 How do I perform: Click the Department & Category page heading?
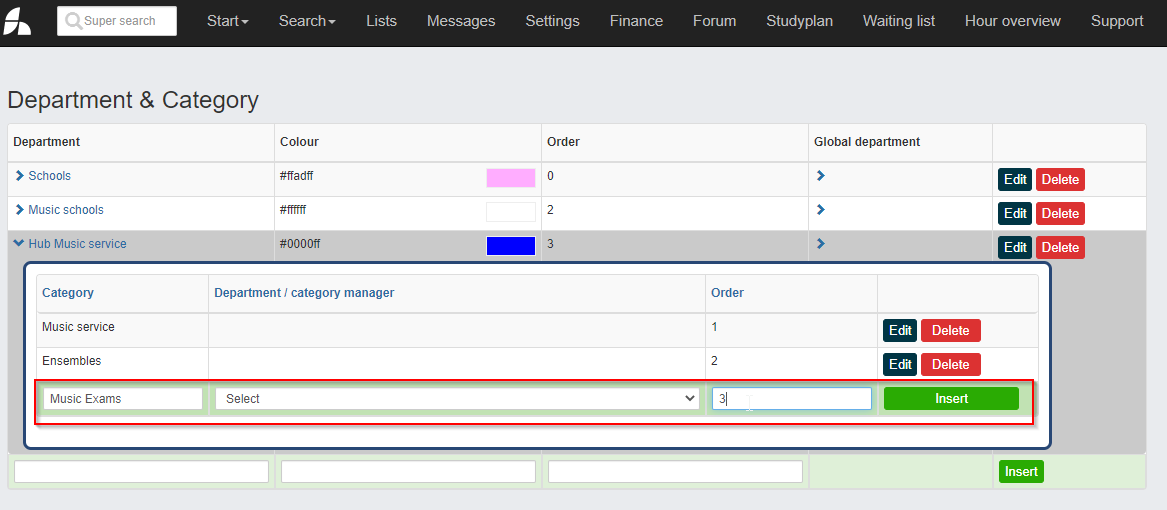point(133,100)
